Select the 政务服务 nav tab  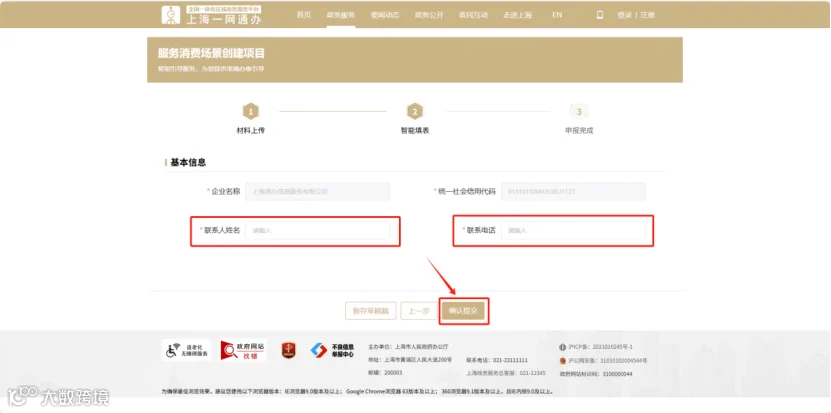click(341, 15)
